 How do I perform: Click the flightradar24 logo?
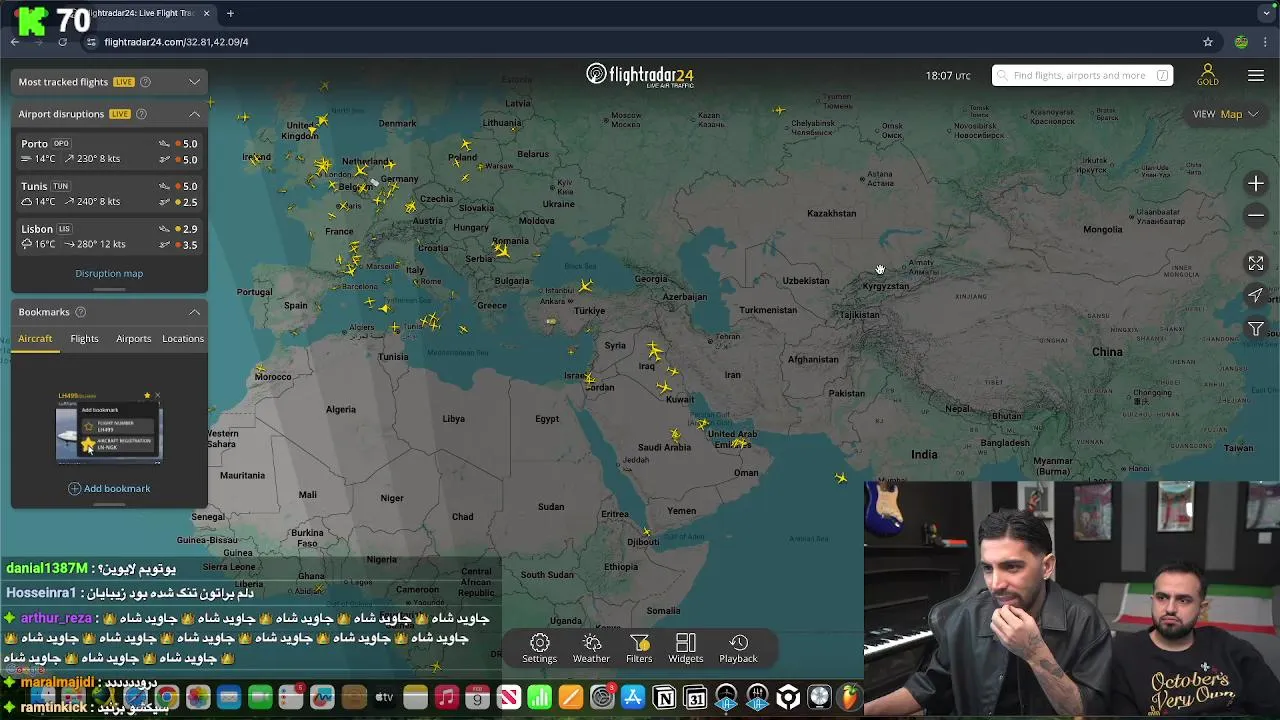[640, 75]
